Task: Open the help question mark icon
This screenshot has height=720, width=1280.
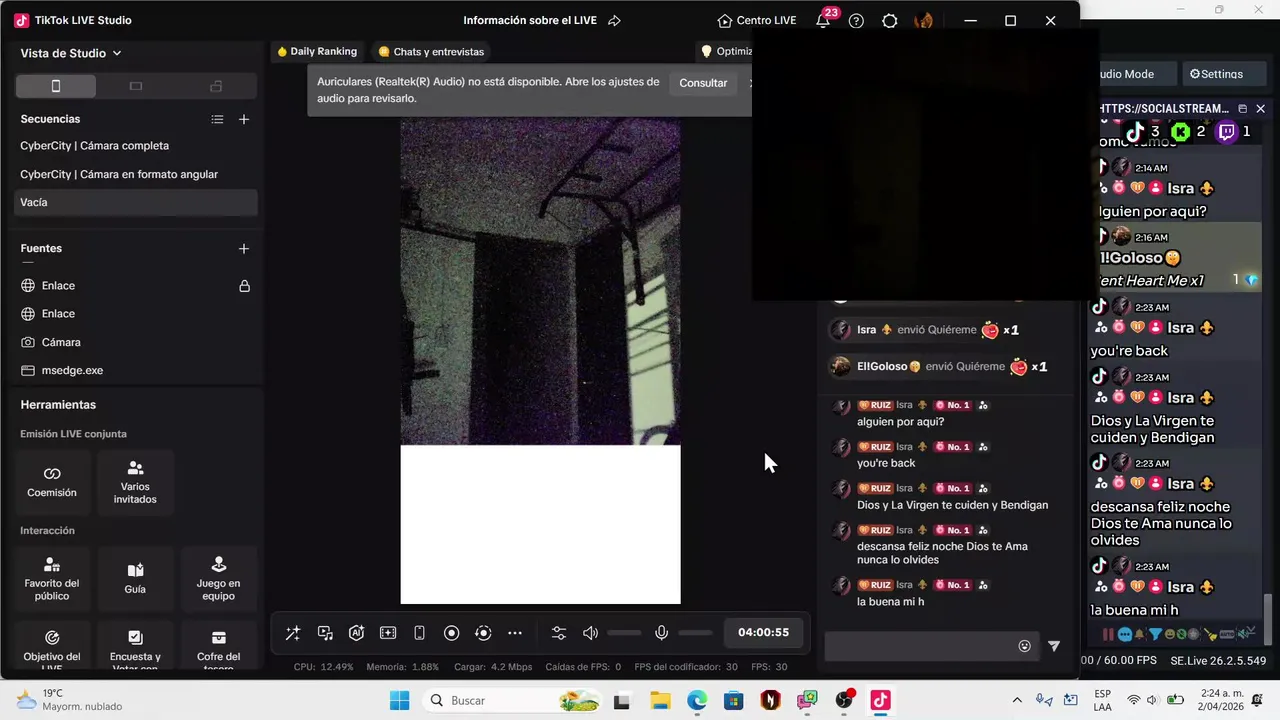Action: (x=856, y=20)
